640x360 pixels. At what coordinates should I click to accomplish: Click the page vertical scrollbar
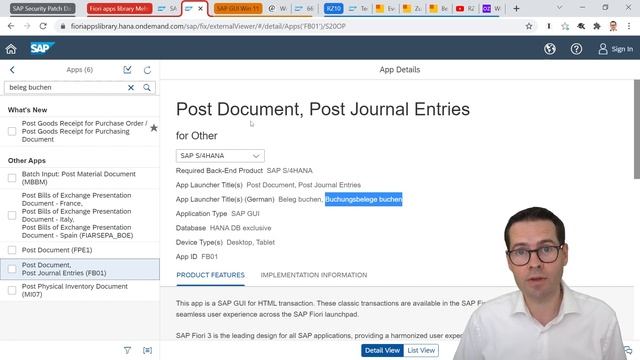pyautogui.click(x=637, y=129)
